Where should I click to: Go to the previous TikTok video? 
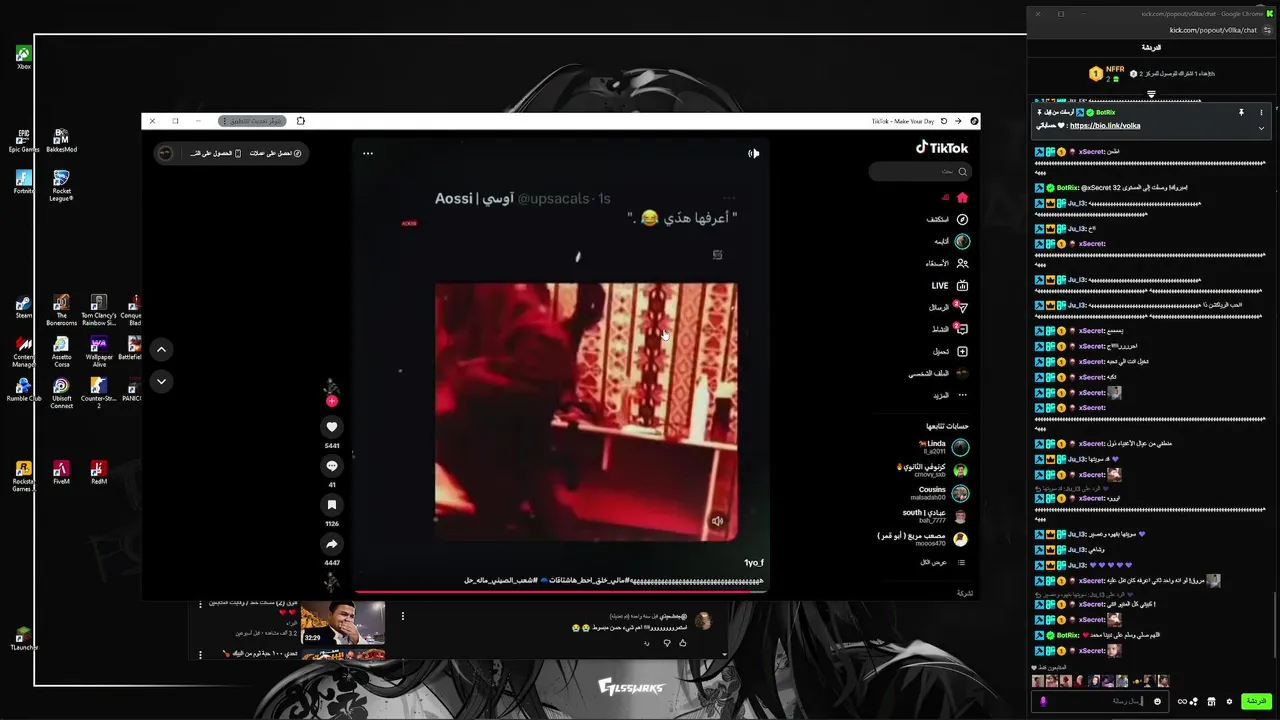point(161,349)
